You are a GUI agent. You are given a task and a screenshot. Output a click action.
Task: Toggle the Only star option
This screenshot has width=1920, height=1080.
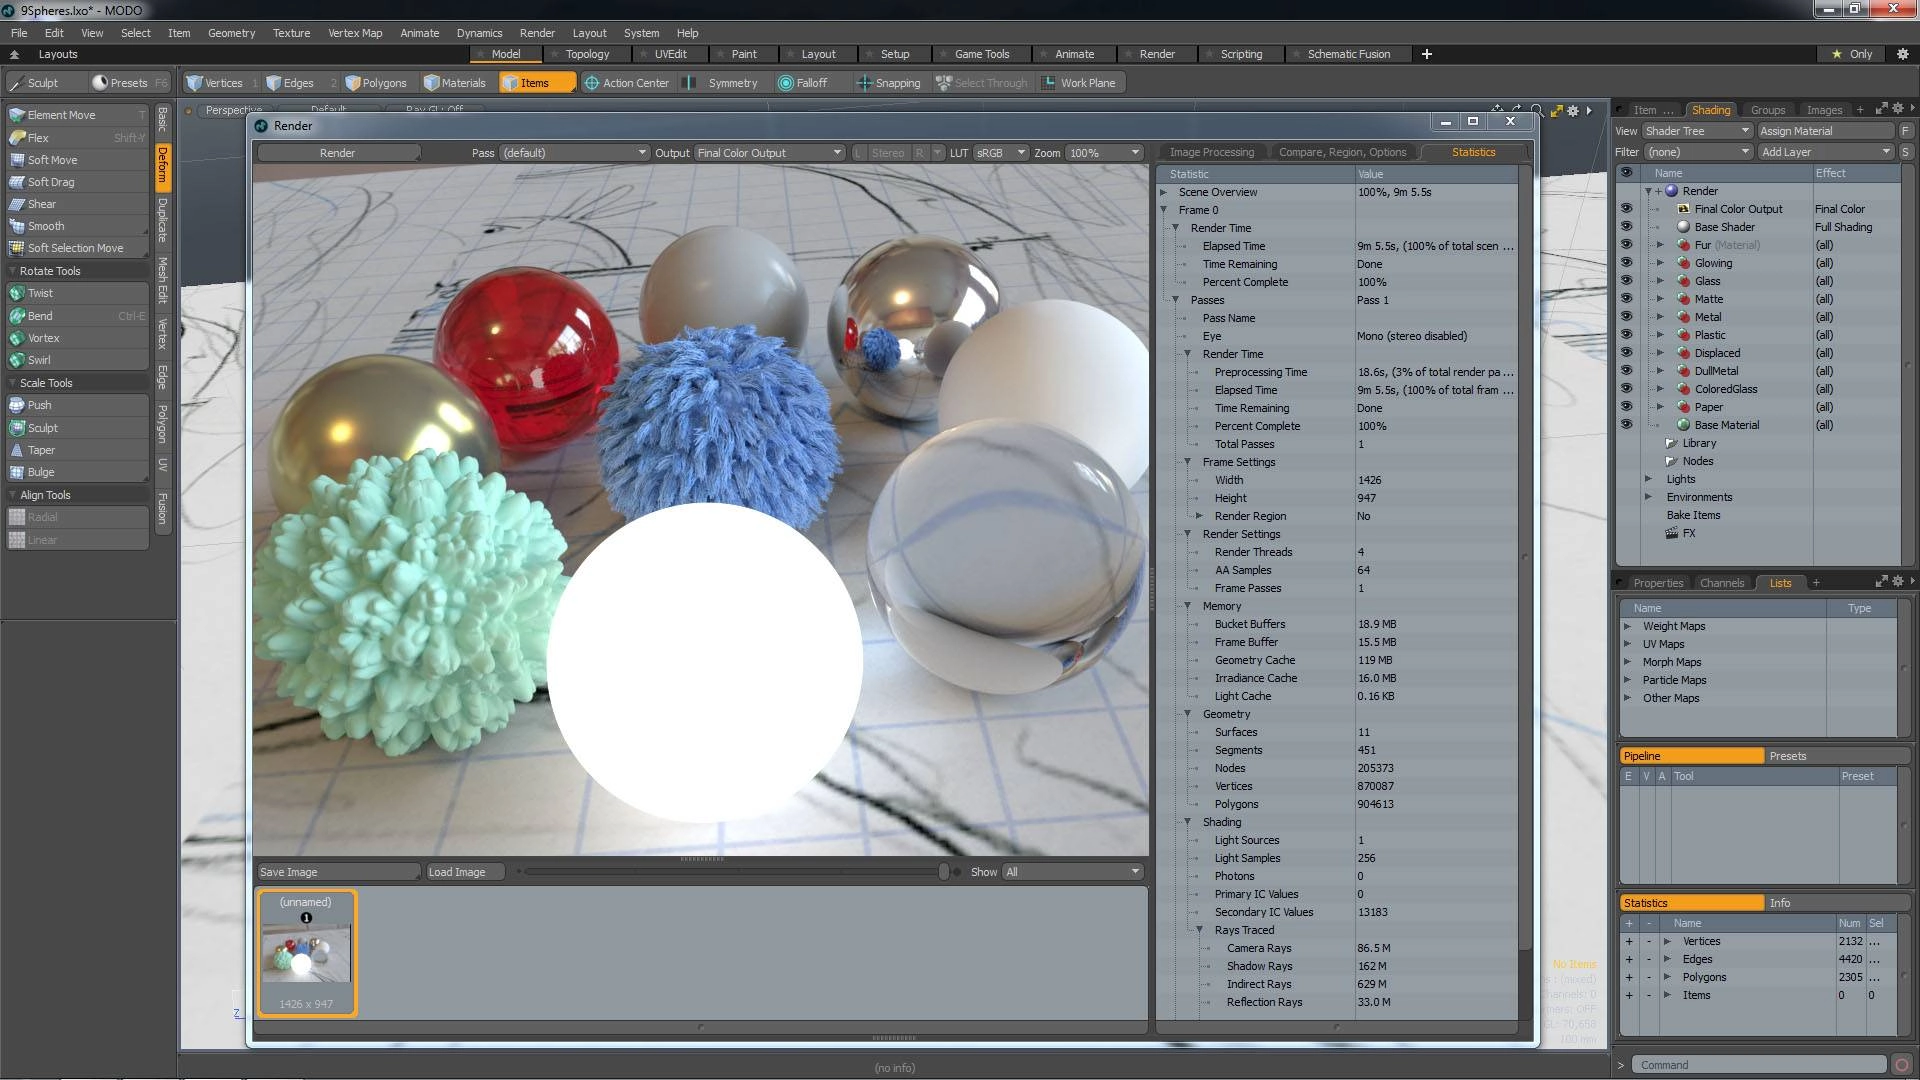click(x=1852, y=54)
